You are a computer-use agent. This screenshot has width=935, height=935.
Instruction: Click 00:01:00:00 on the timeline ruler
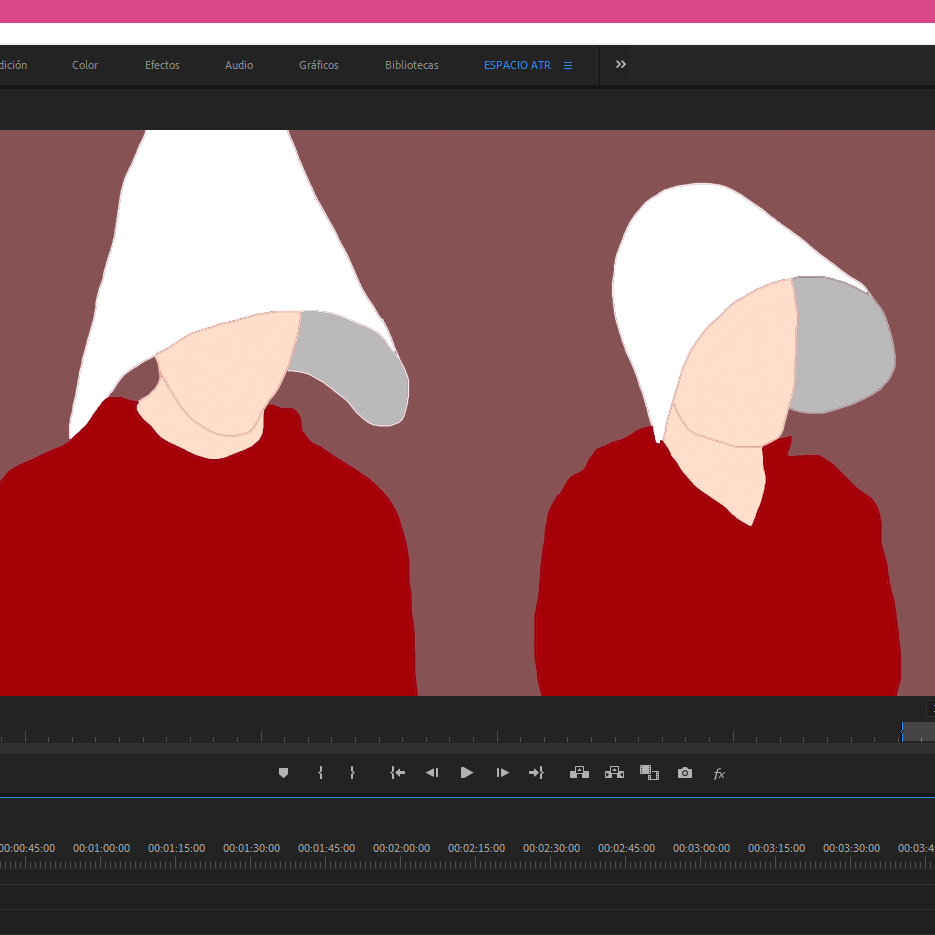101,848
